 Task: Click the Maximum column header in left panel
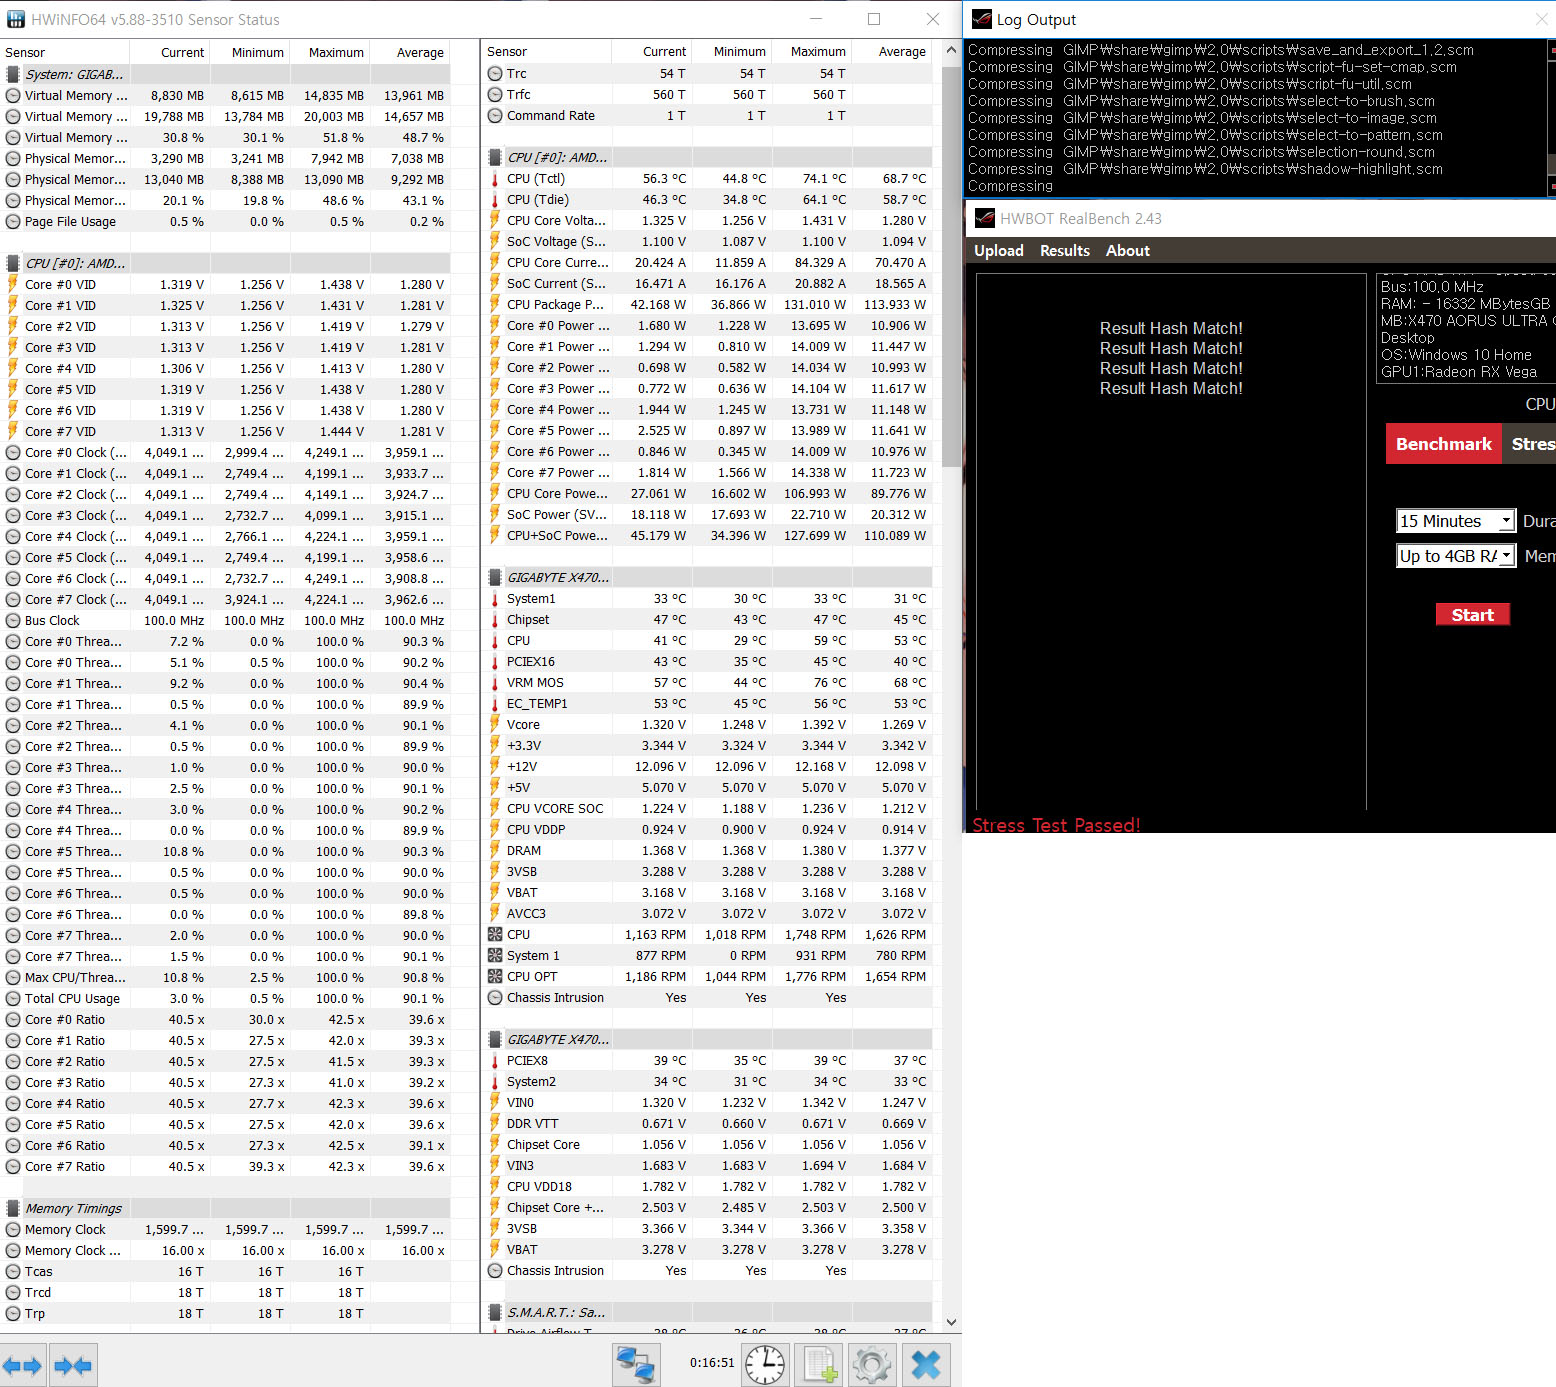pos(330,52)
